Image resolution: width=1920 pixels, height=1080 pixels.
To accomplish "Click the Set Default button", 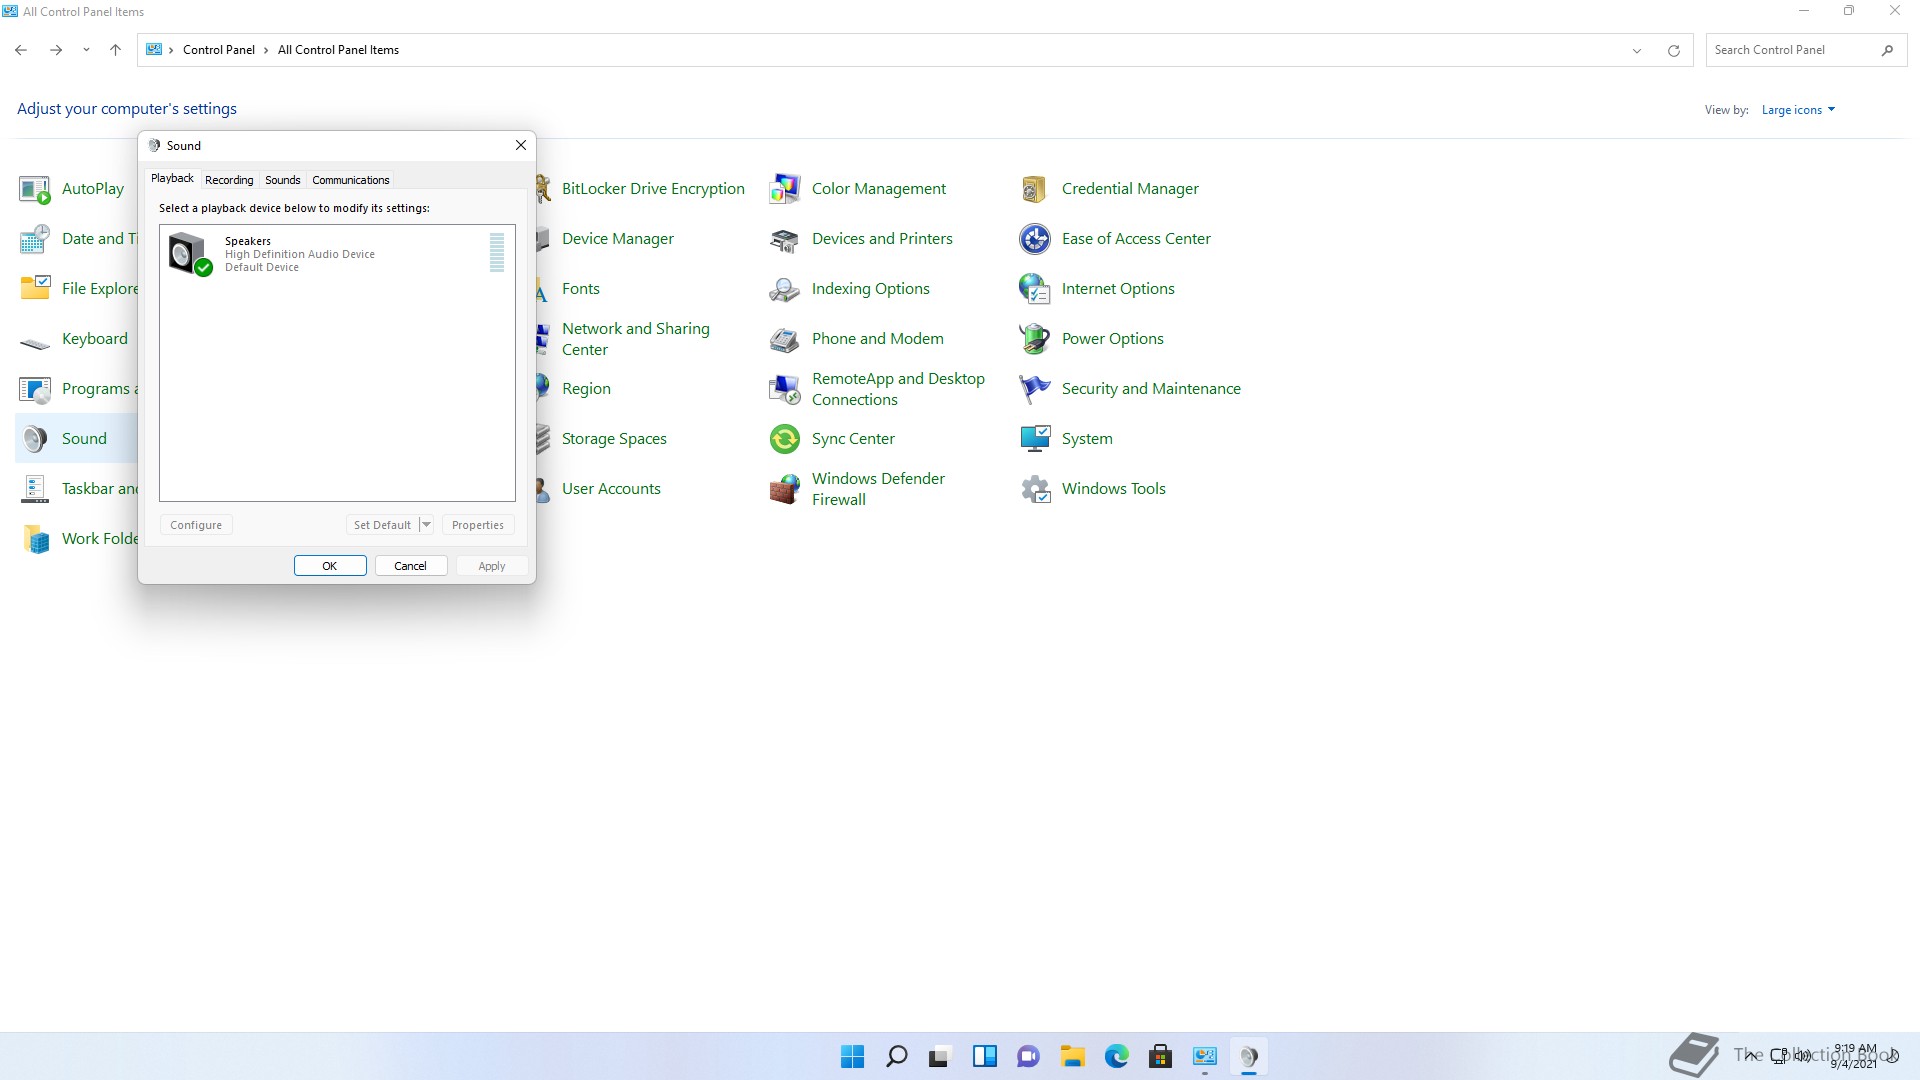I will coord(382,525).
